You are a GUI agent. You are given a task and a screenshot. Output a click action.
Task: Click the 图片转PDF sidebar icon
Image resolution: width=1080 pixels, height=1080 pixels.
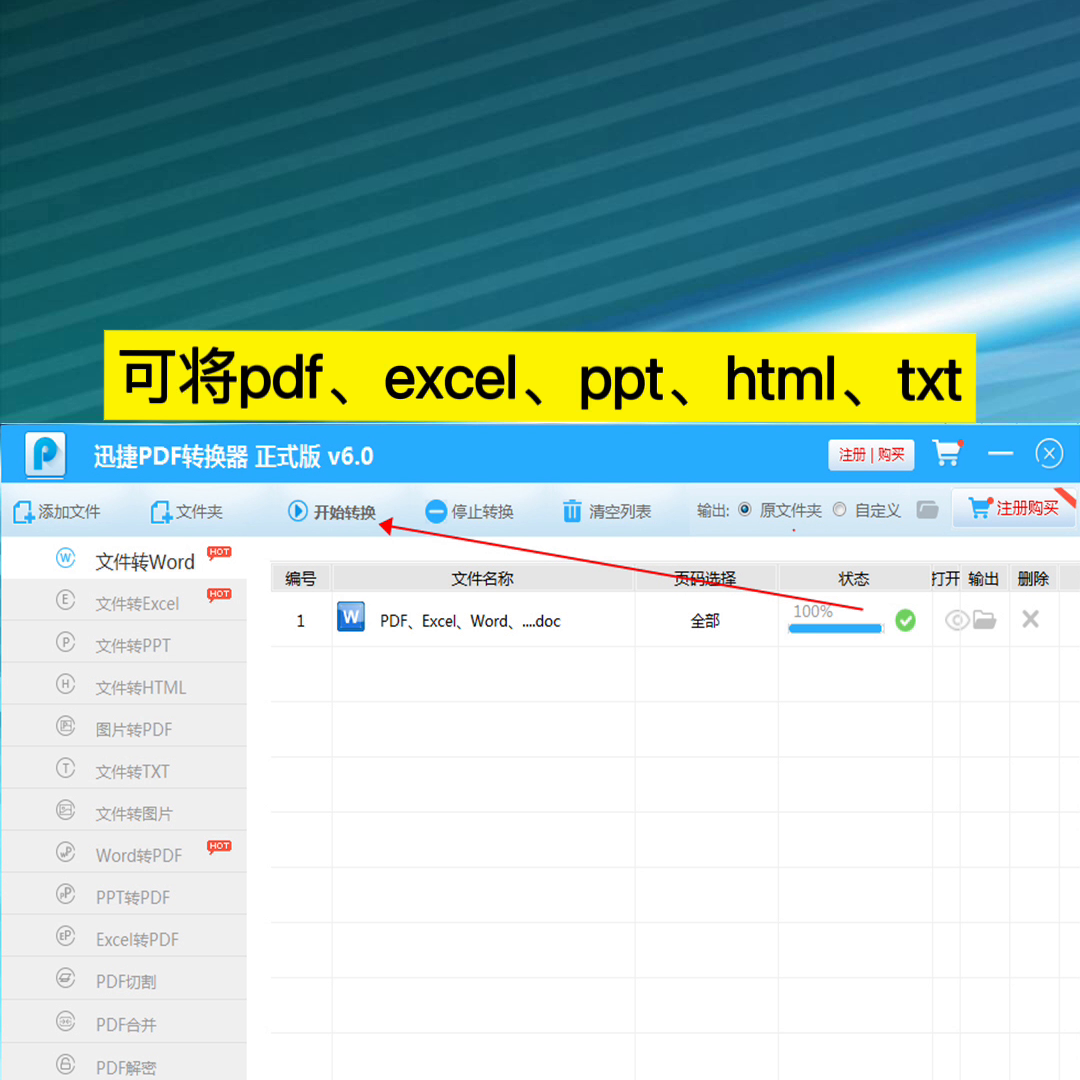[65, 726]
